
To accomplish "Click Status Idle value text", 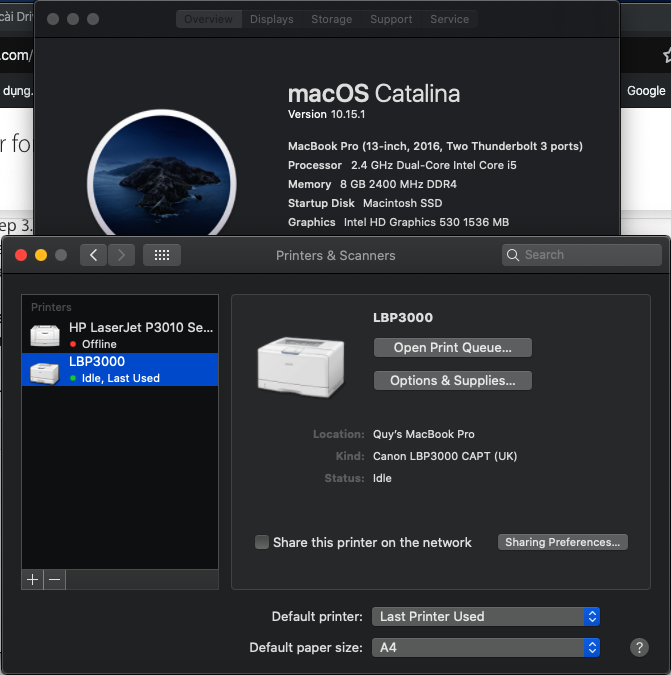I will 382,478.
